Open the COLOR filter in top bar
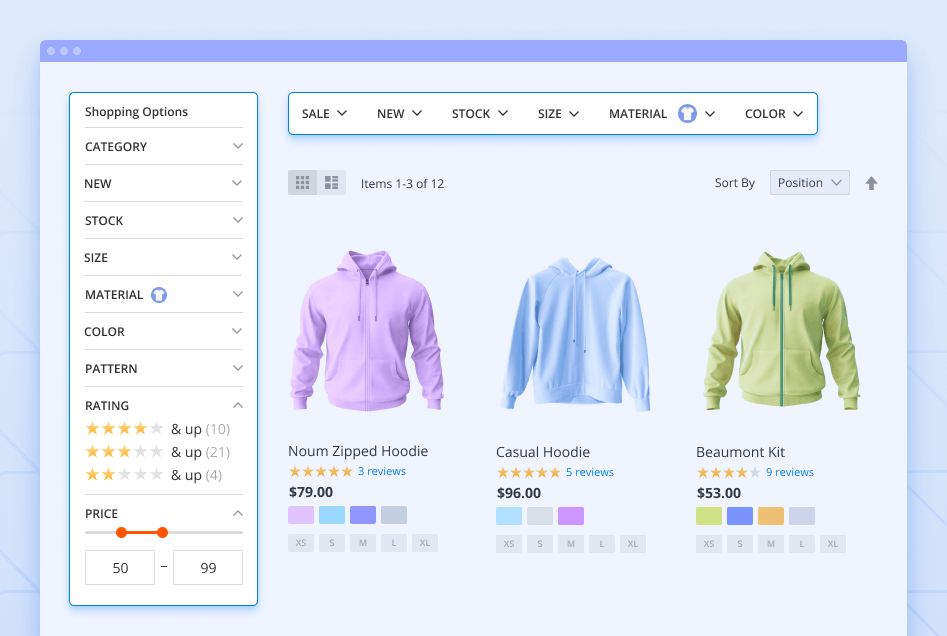Viewport: 947px width, 636px height. point(774,114)
